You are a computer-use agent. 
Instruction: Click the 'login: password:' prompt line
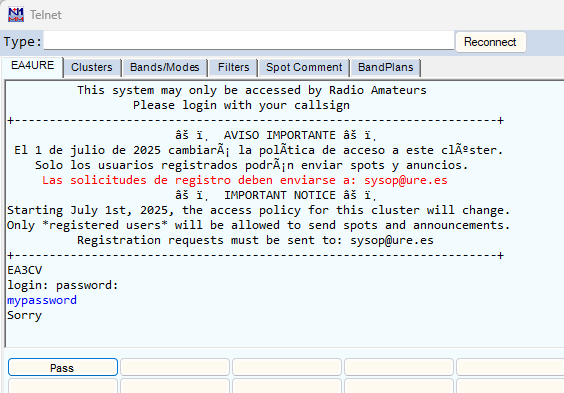pos(63,285)
